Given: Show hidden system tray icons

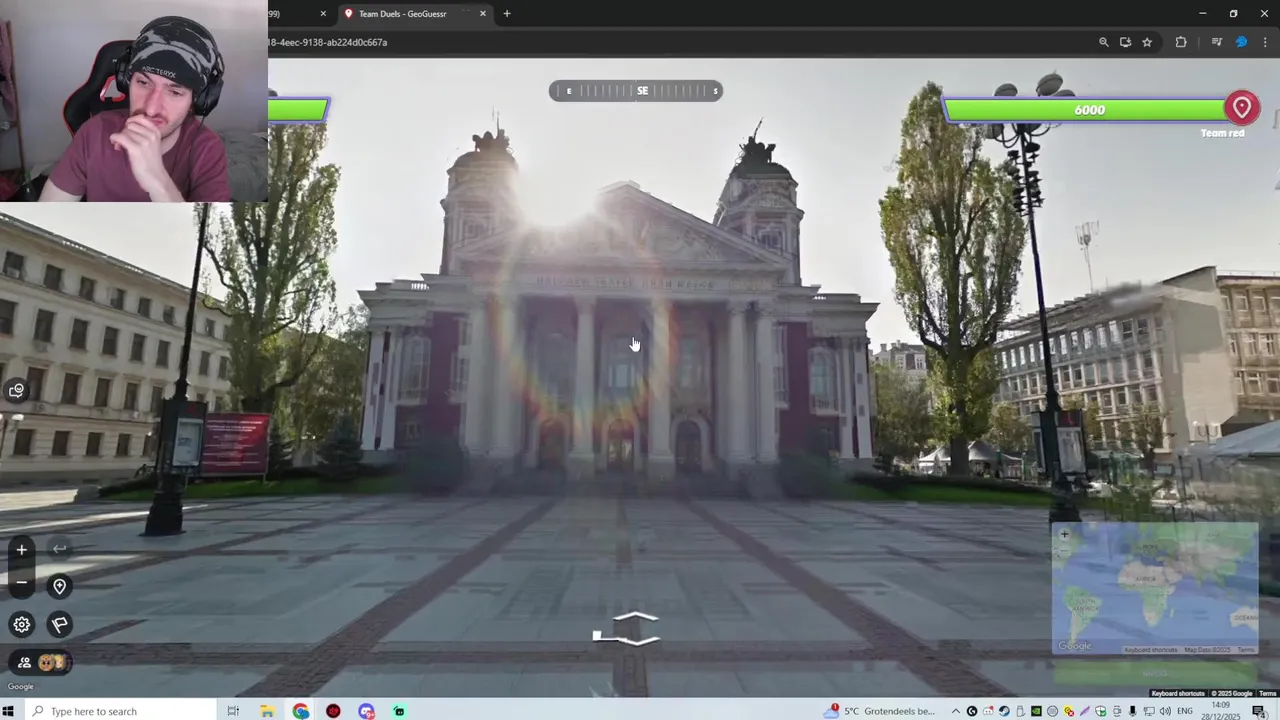Looking at the screenshot, I should click(955, 711).
